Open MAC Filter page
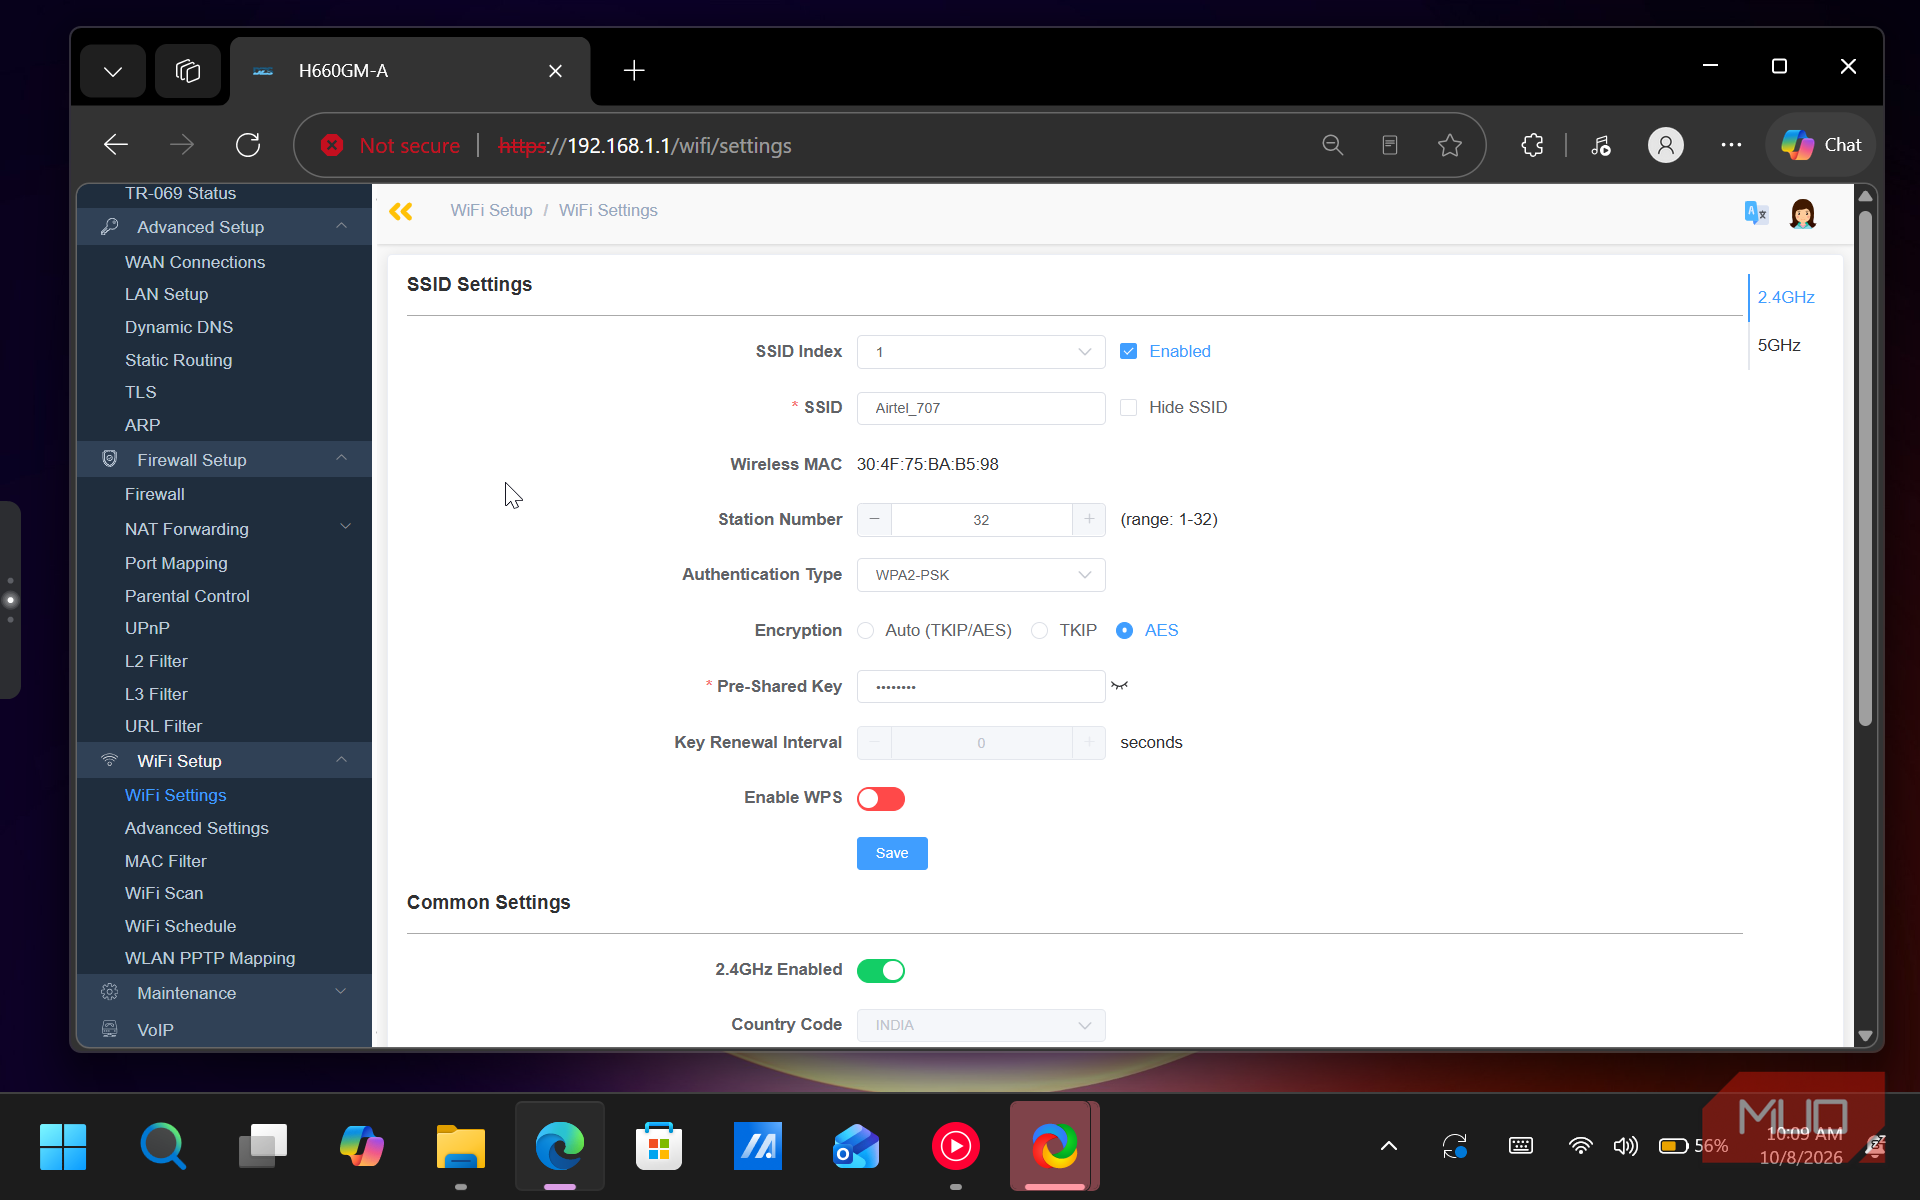 click(x=165, y=861)
